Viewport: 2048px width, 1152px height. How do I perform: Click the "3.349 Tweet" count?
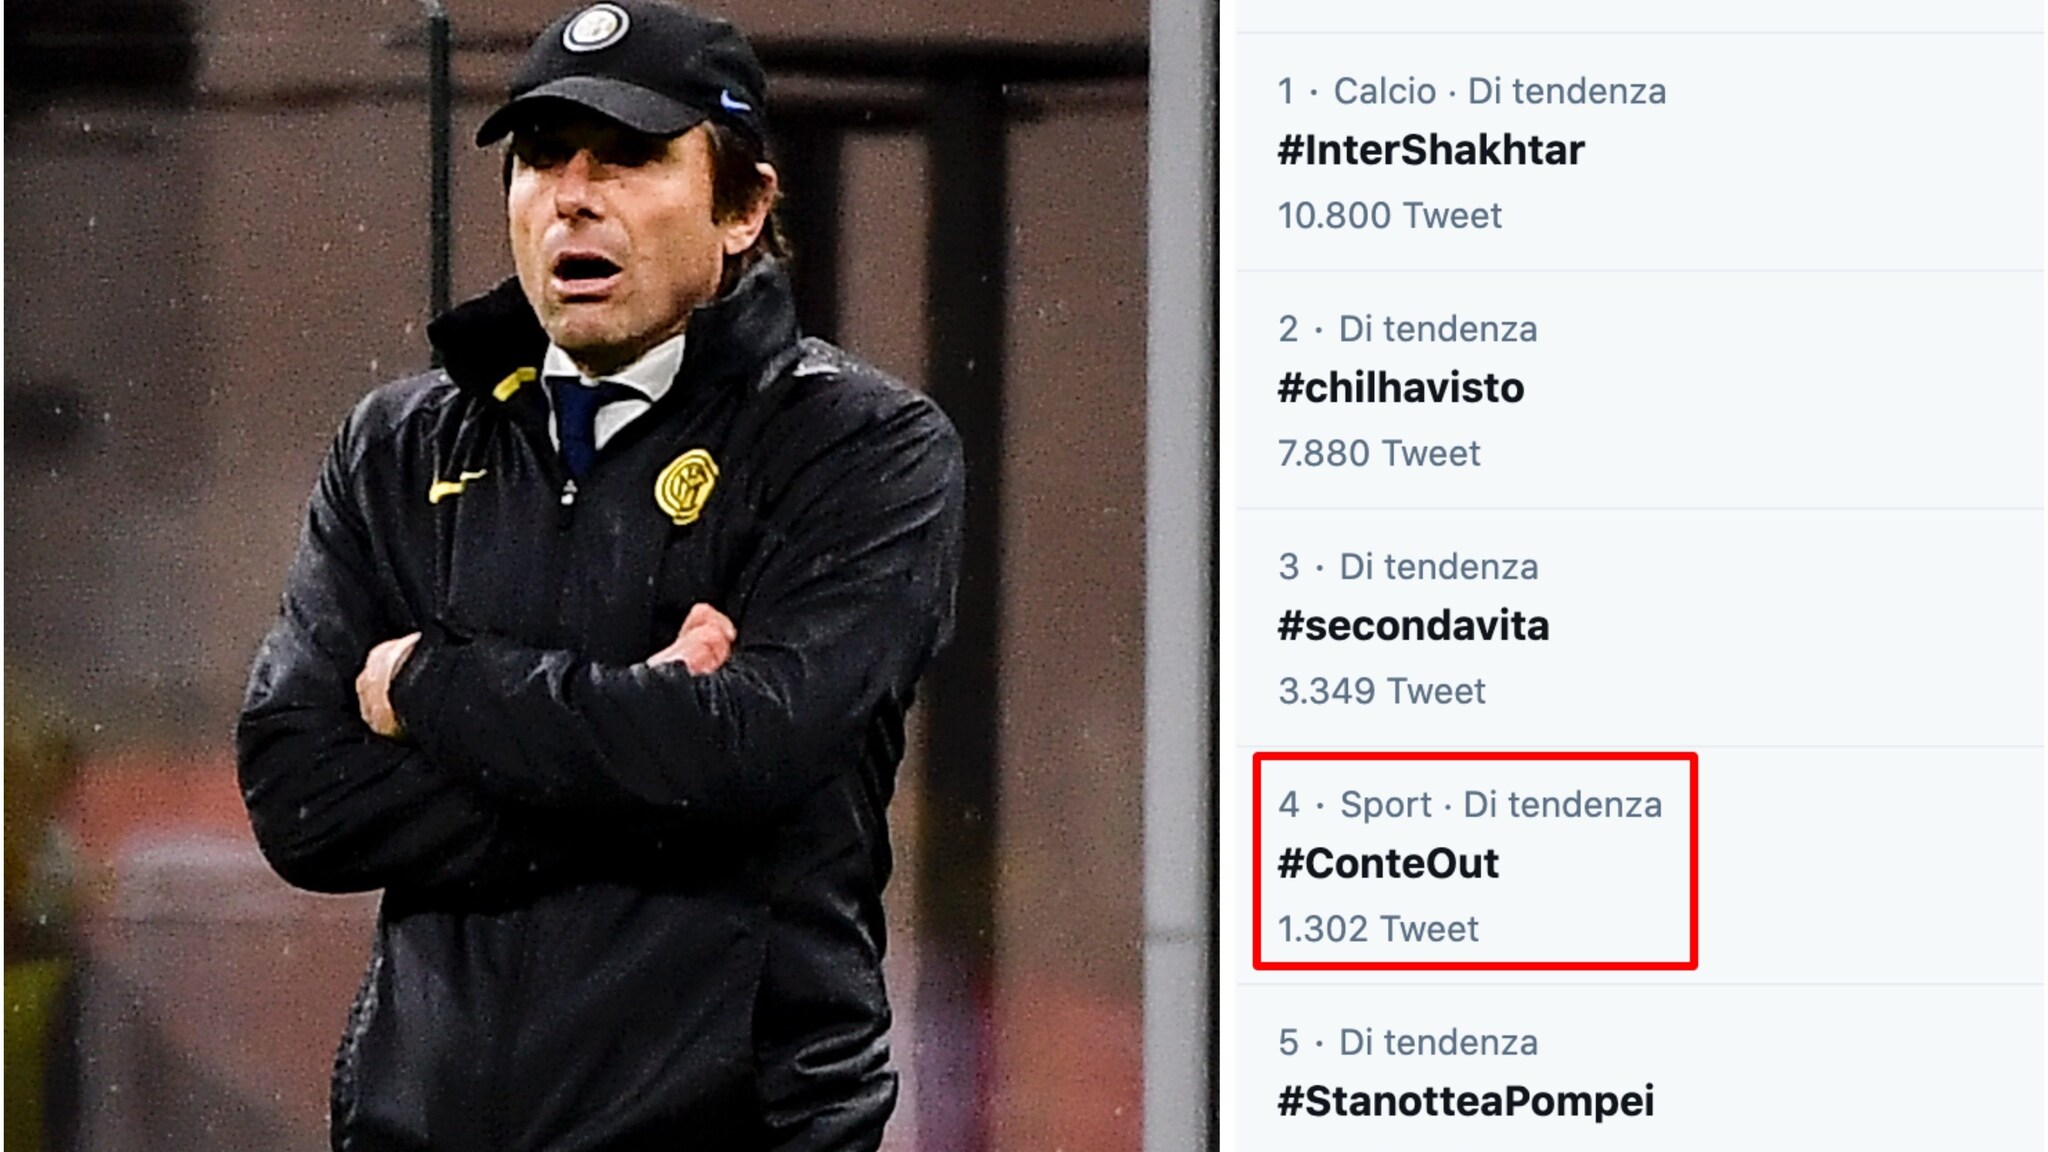(x=1381, y=691)
